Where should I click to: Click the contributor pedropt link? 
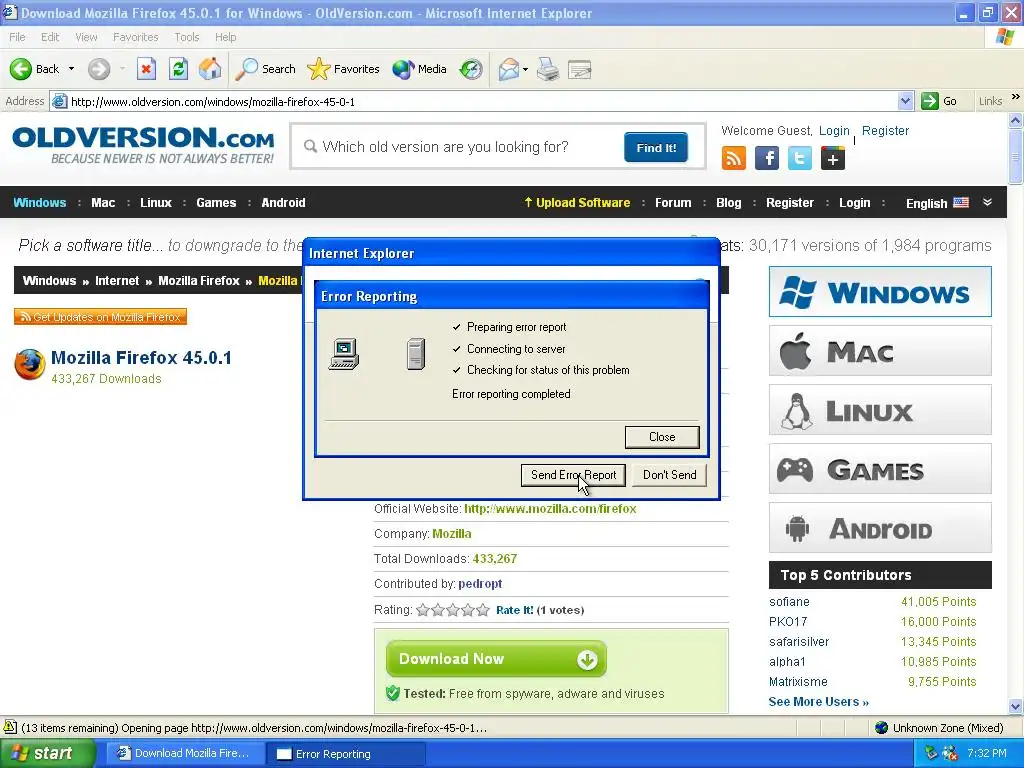tap(480, 584)
